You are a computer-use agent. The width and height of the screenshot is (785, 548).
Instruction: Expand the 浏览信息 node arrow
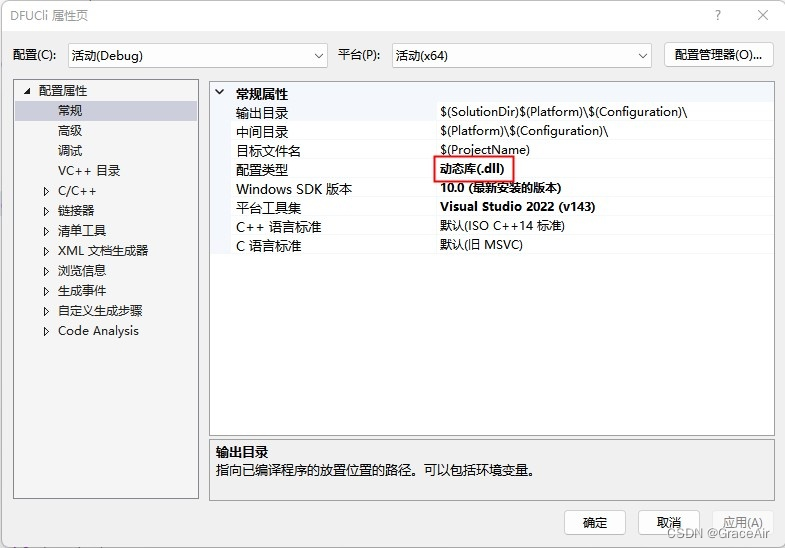coord(46,271)
